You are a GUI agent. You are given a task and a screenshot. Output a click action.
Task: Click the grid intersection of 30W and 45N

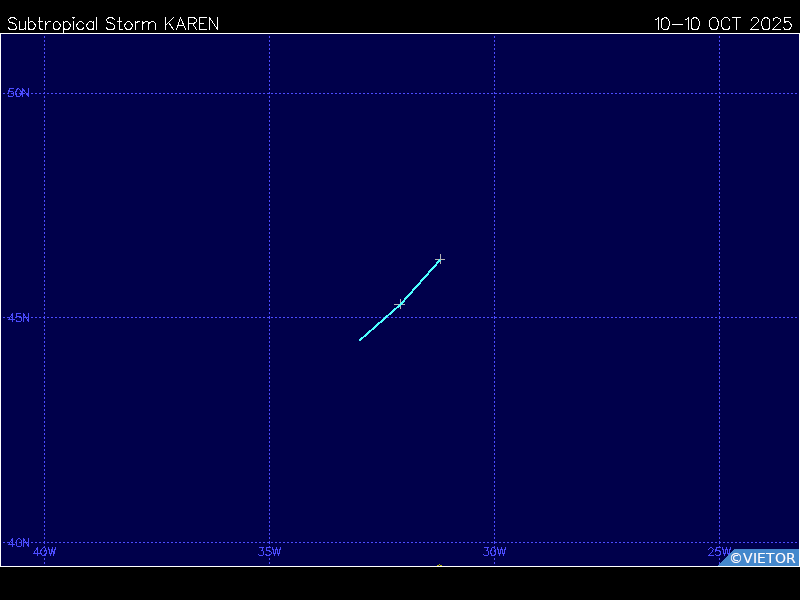point(494,318)
